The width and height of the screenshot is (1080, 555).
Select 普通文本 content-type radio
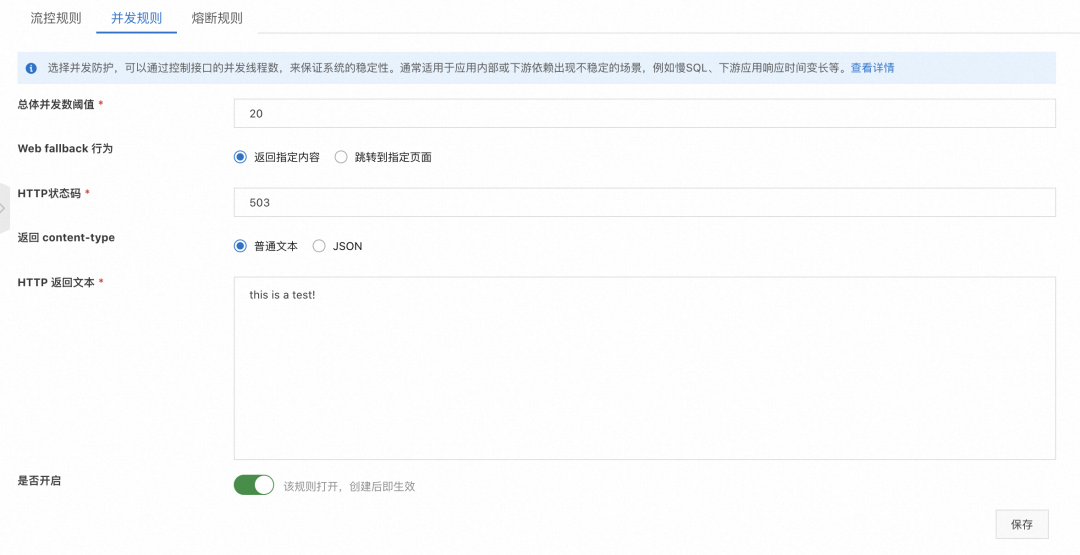point(240,246)
